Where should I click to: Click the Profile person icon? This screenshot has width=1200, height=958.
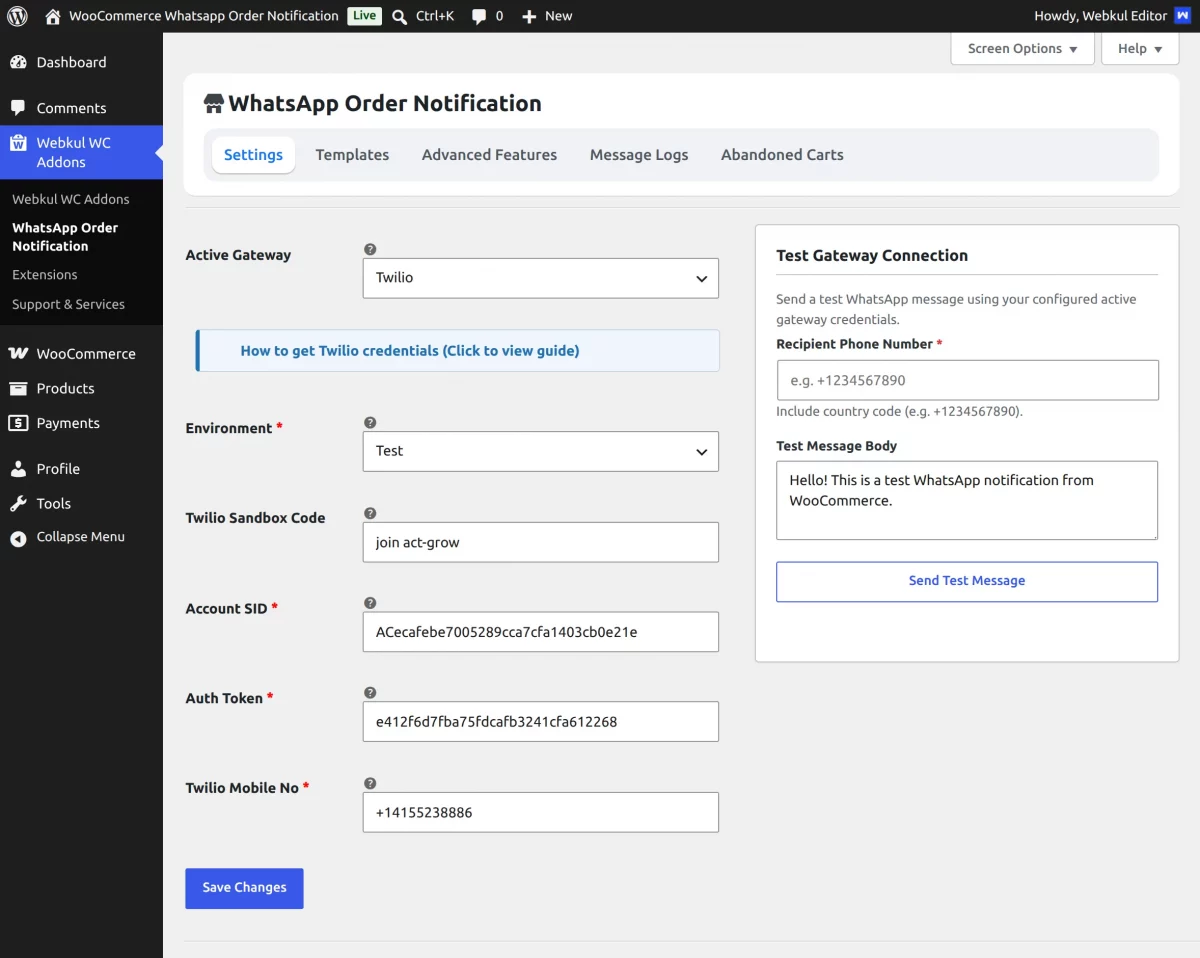(x=18, y=468)
